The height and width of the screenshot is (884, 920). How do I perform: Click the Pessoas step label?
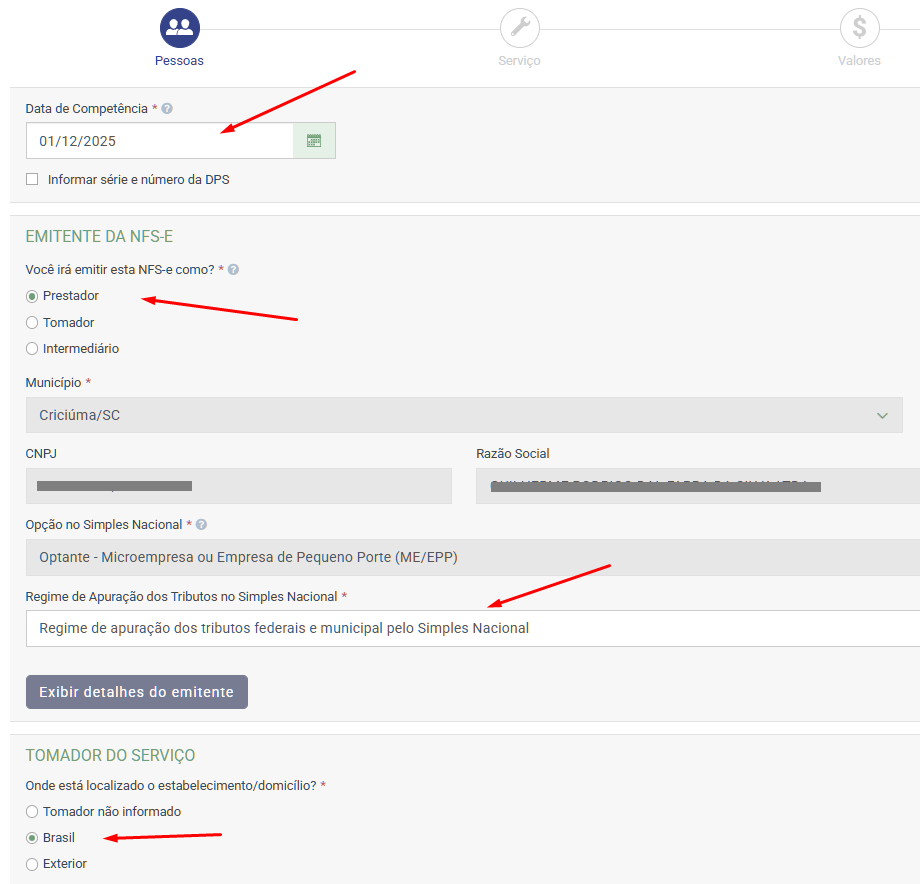(x=179, y=61)
